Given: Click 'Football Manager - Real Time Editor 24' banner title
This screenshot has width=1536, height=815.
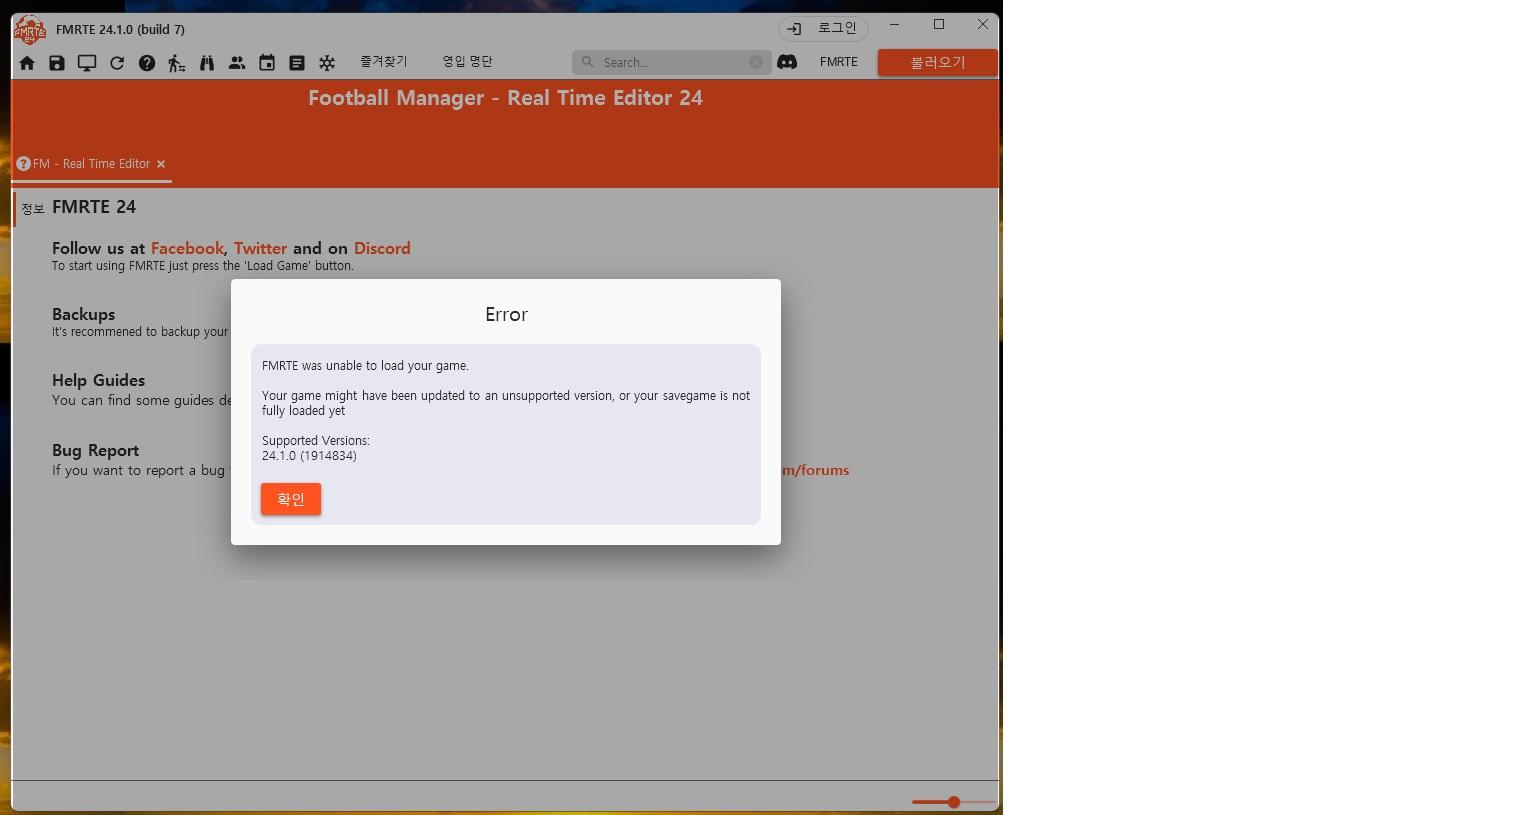Looking at the screenshot, I should (505, 98).
